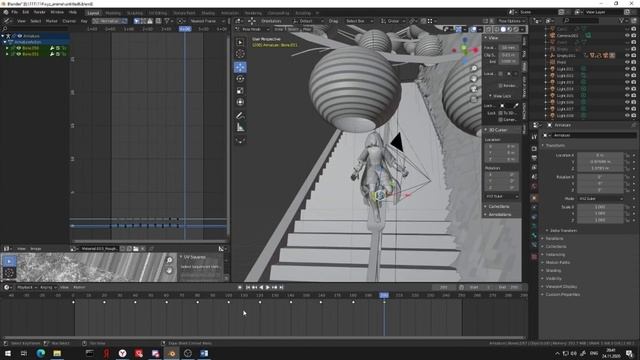The height and width of the screenshot is (360, 640).
Task: Open the Output properties tab icon
Action: click(534, 158)
